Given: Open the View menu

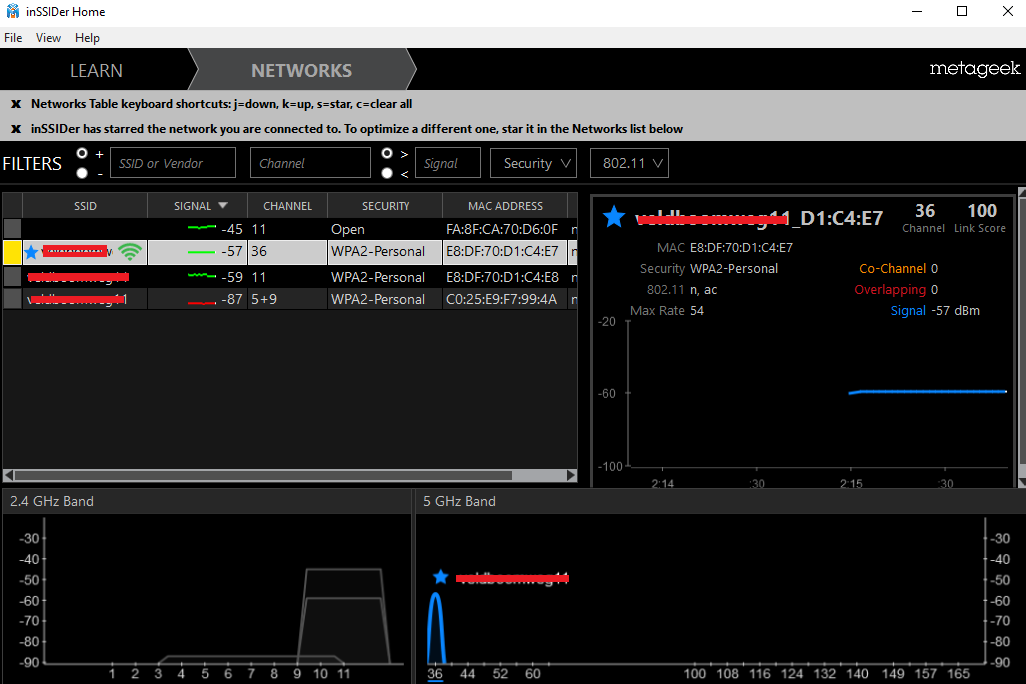Looking at the screenshot, I should pos(48,38).
